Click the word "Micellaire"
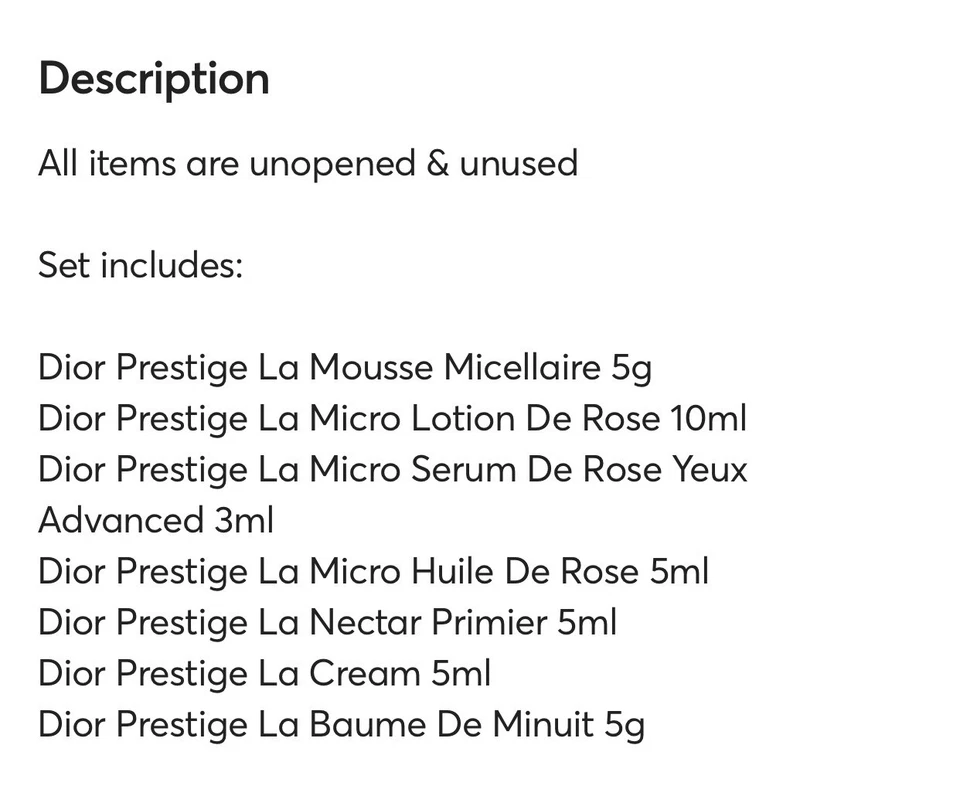 tap(522, 367)
